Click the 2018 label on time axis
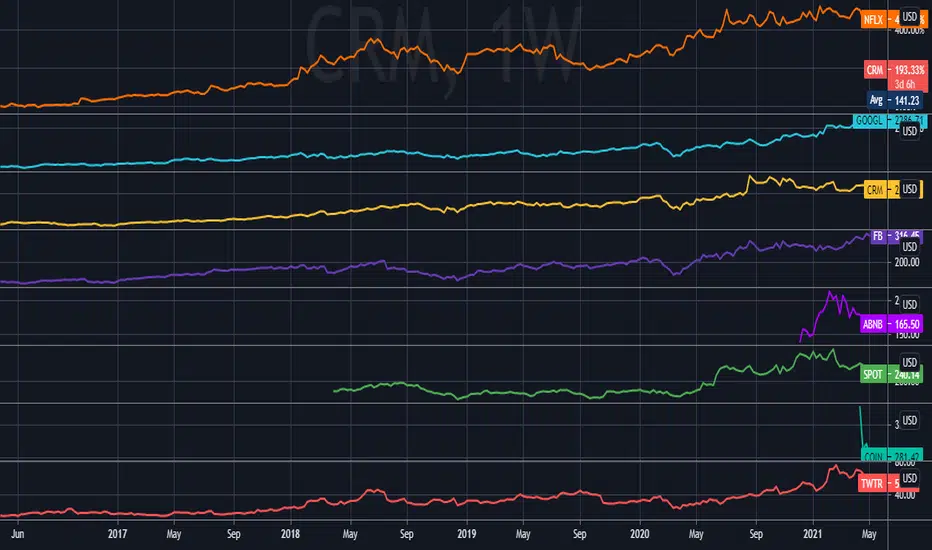932x550 pixels. pos(290,534)
